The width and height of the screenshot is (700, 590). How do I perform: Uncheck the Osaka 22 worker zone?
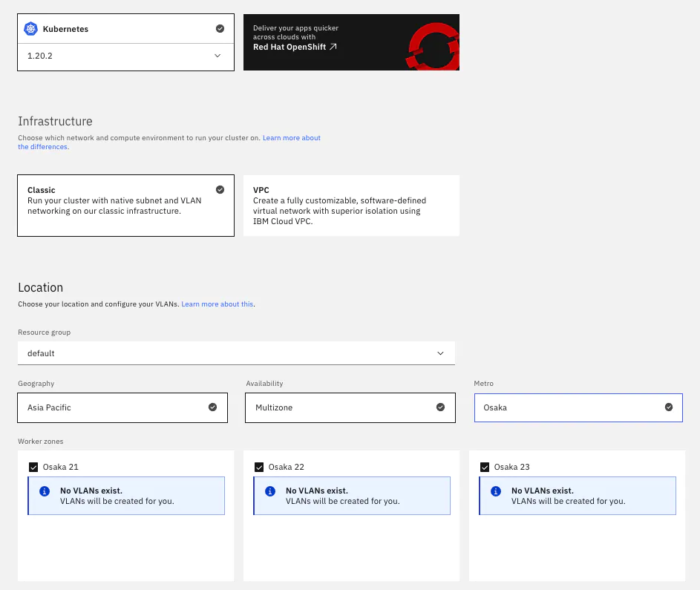259,467
